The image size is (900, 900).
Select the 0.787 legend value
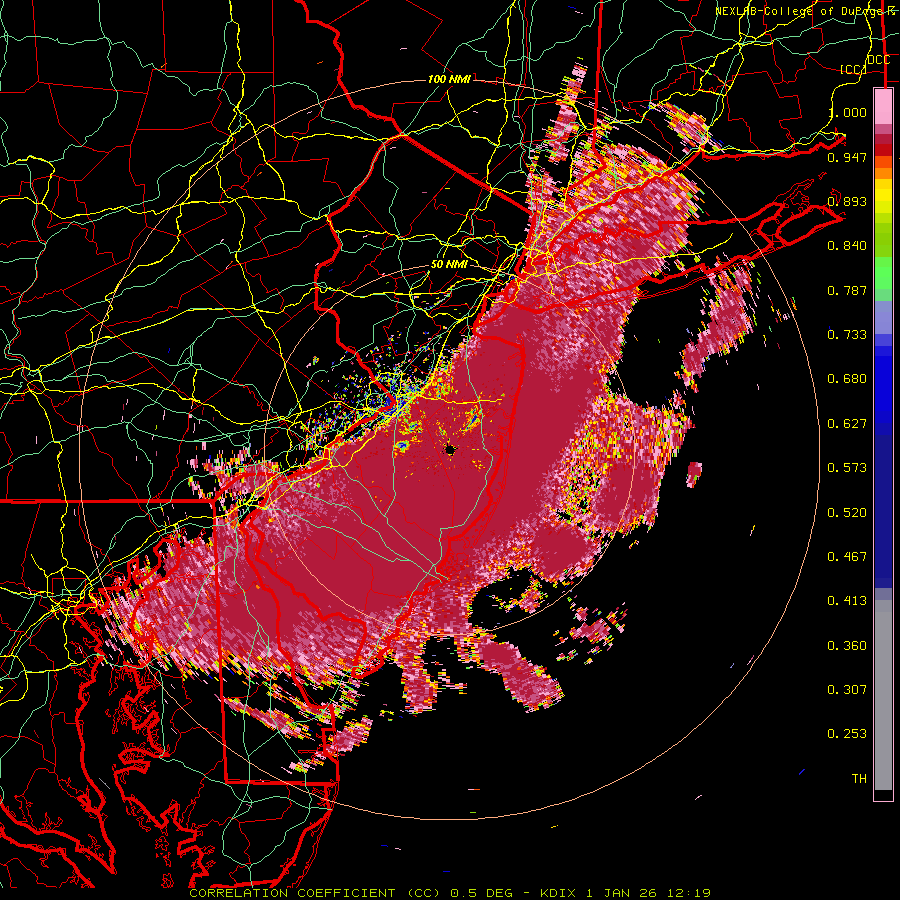coord(847,290)
